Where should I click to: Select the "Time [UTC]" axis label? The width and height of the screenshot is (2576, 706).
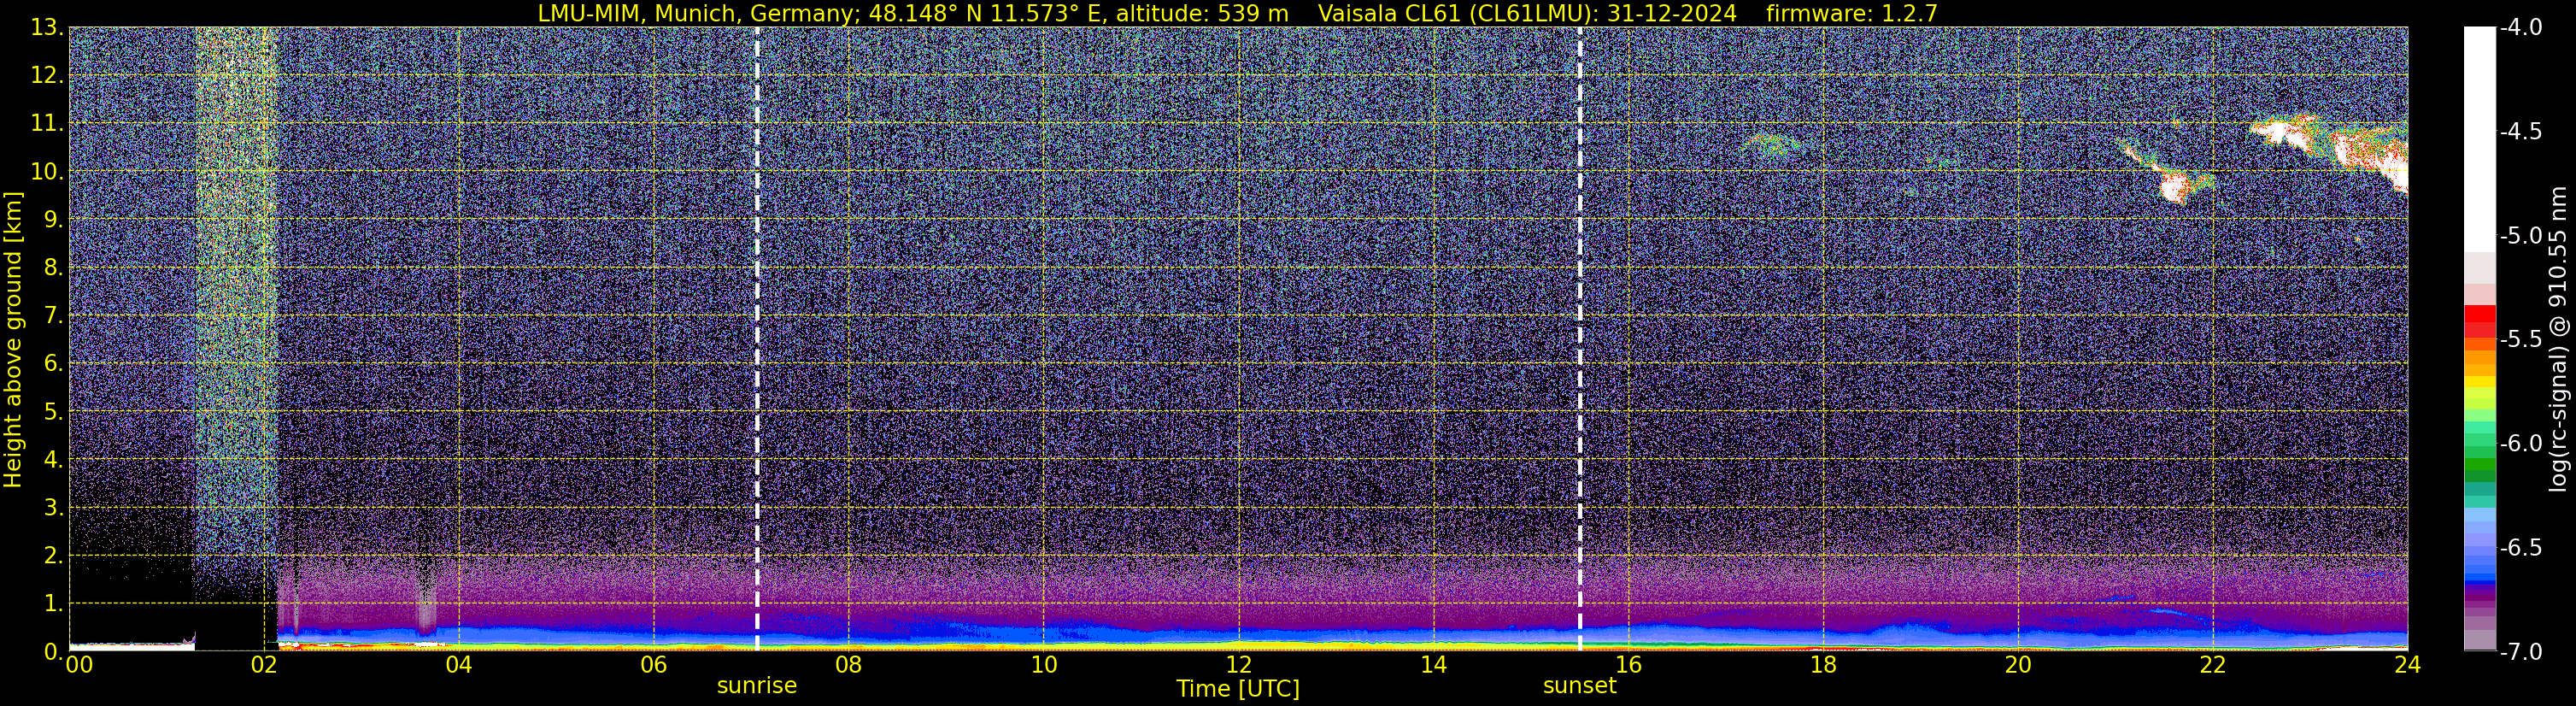(1238, 688)
